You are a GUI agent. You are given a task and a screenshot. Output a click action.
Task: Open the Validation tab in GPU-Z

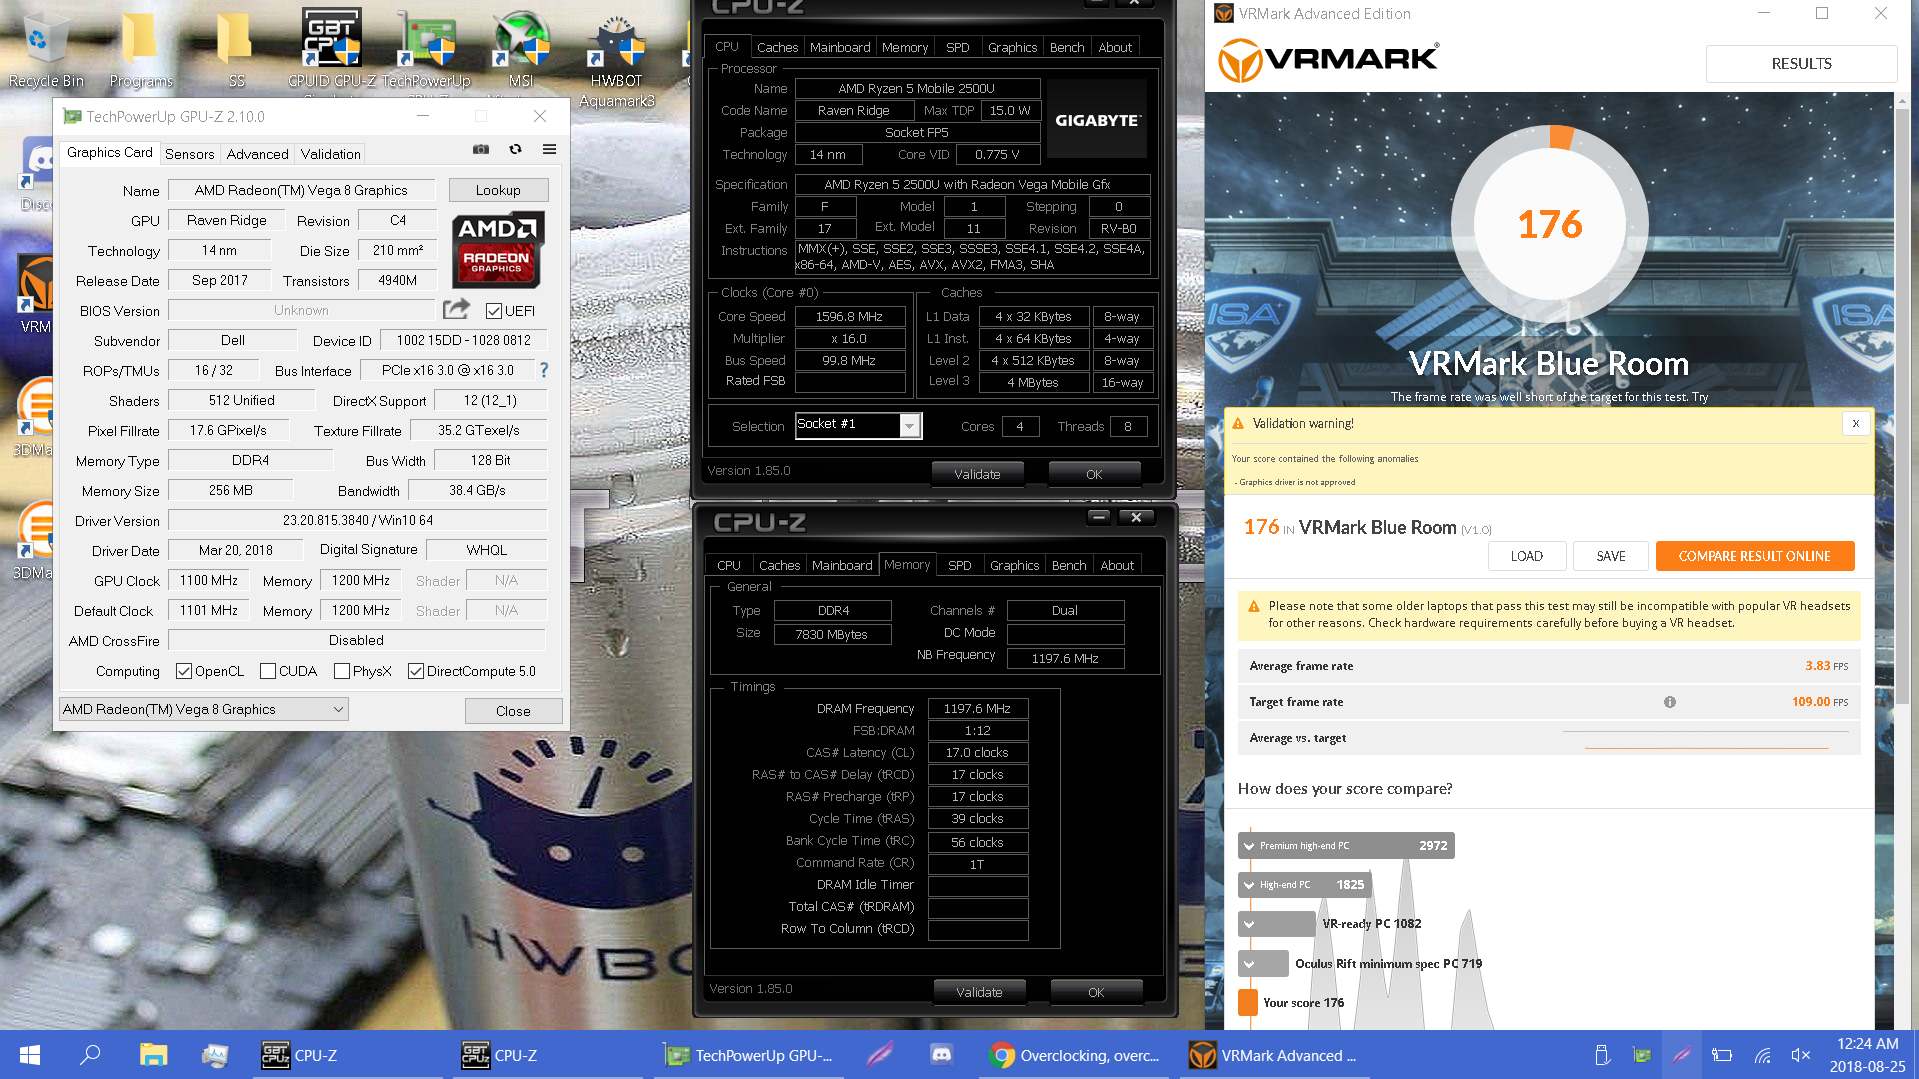tap(330, 154)
